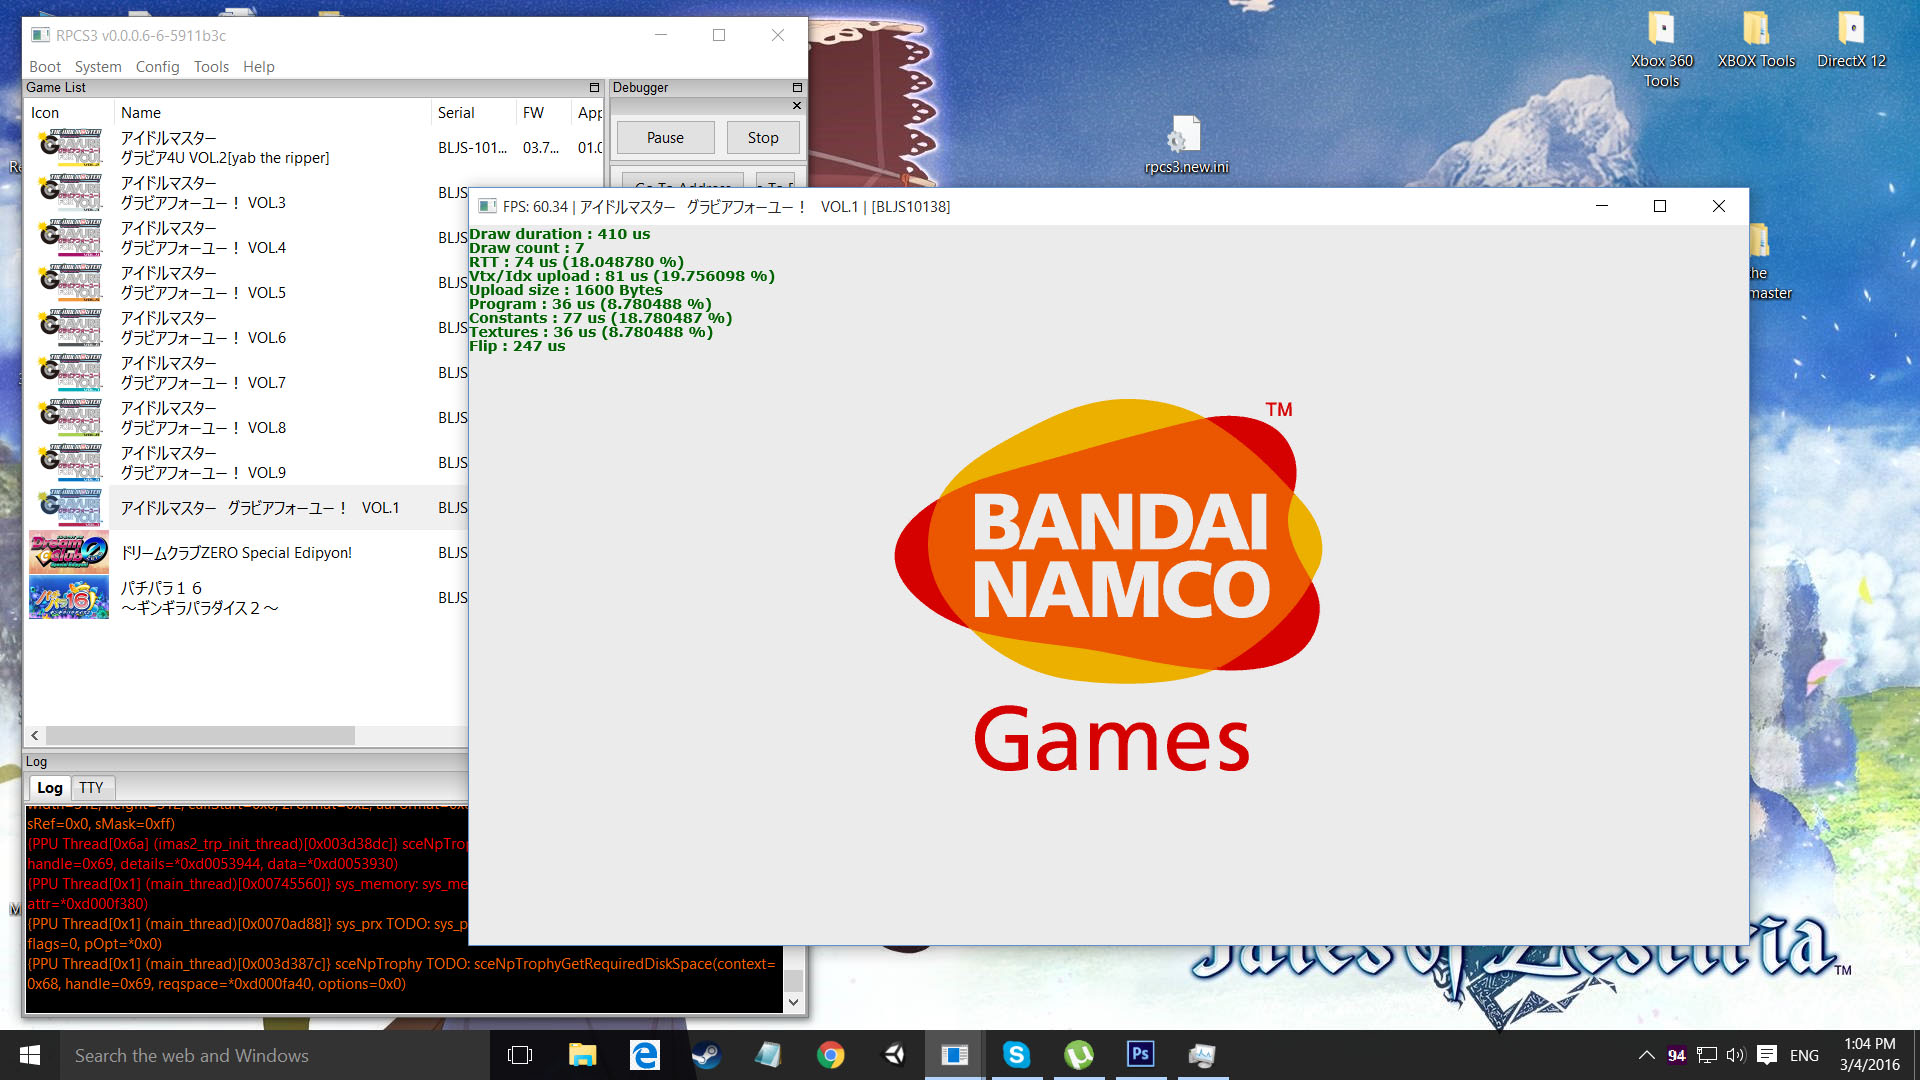Open Photoshop from the taskbar
Screen dimensions: 1920x1080
pos(1141,1055)
